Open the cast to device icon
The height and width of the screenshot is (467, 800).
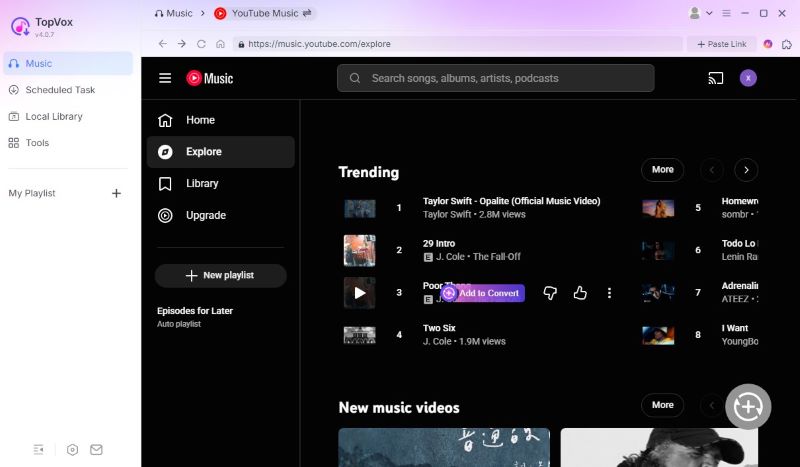point(716,78)
